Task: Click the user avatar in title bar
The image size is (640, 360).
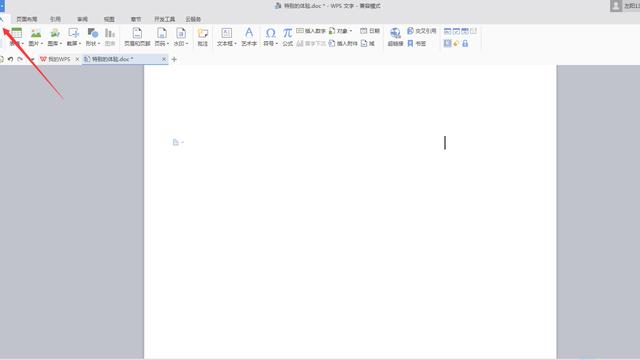Action: coord(616,6)
